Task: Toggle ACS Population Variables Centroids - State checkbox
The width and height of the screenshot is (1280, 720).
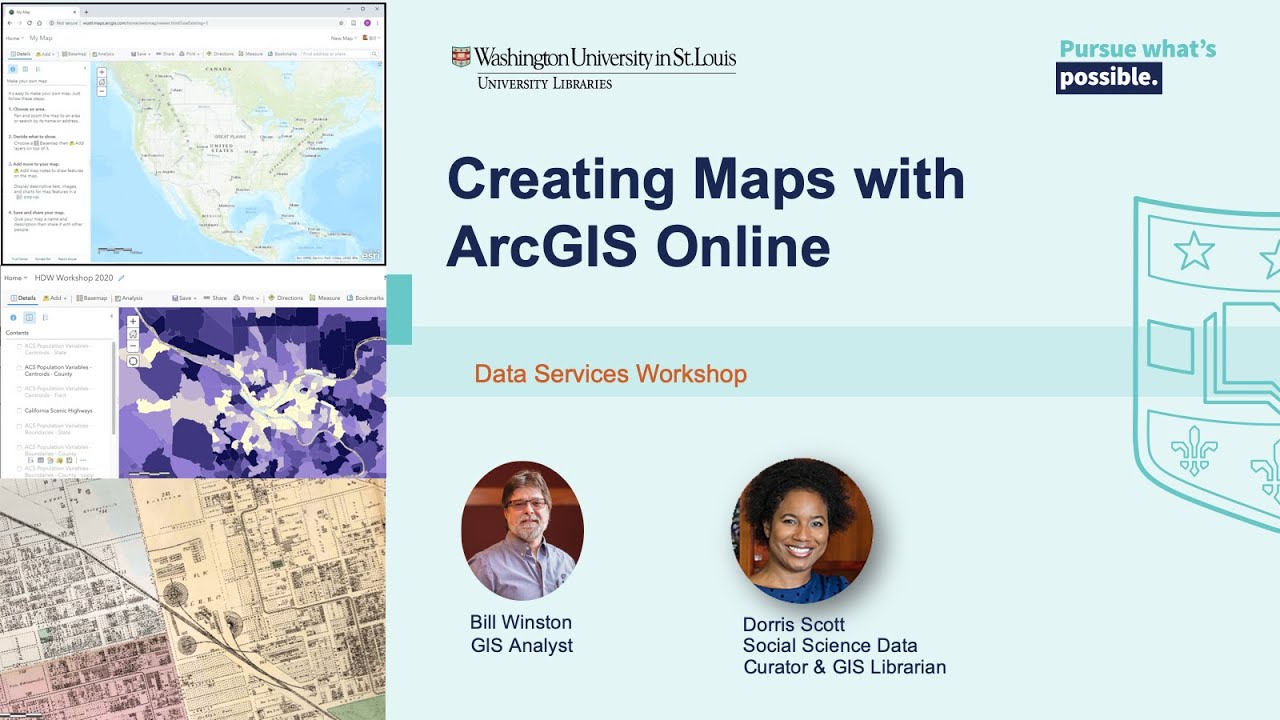Action: 19,346
